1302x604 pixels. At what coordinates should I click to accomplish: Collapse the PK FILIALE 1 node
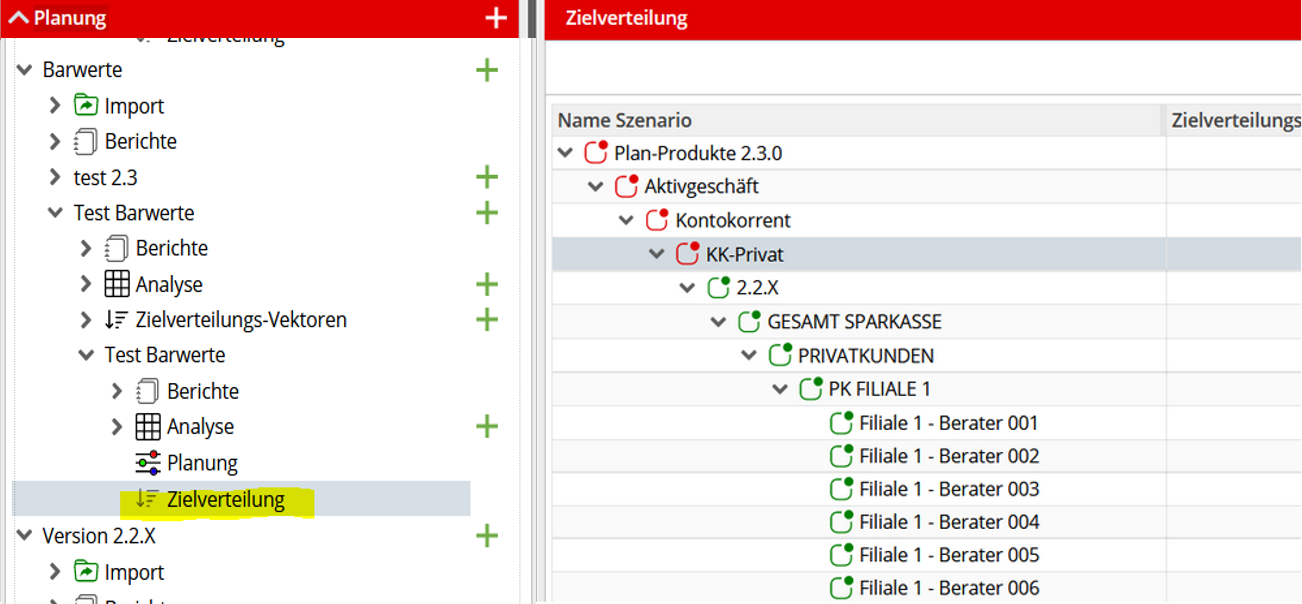tap(781, 389)
